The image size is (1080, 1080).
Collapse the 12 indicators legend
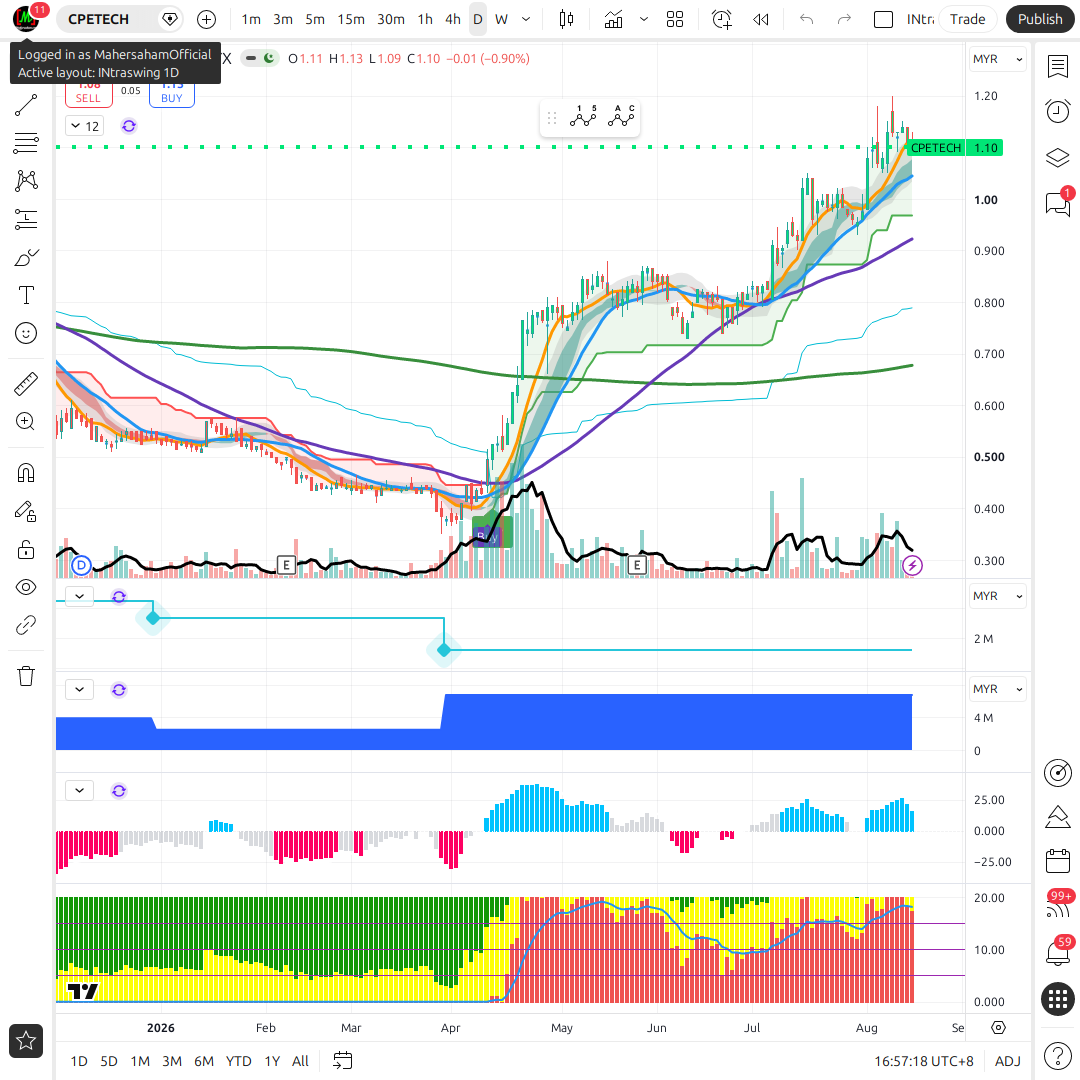click(x=85, y=126)
